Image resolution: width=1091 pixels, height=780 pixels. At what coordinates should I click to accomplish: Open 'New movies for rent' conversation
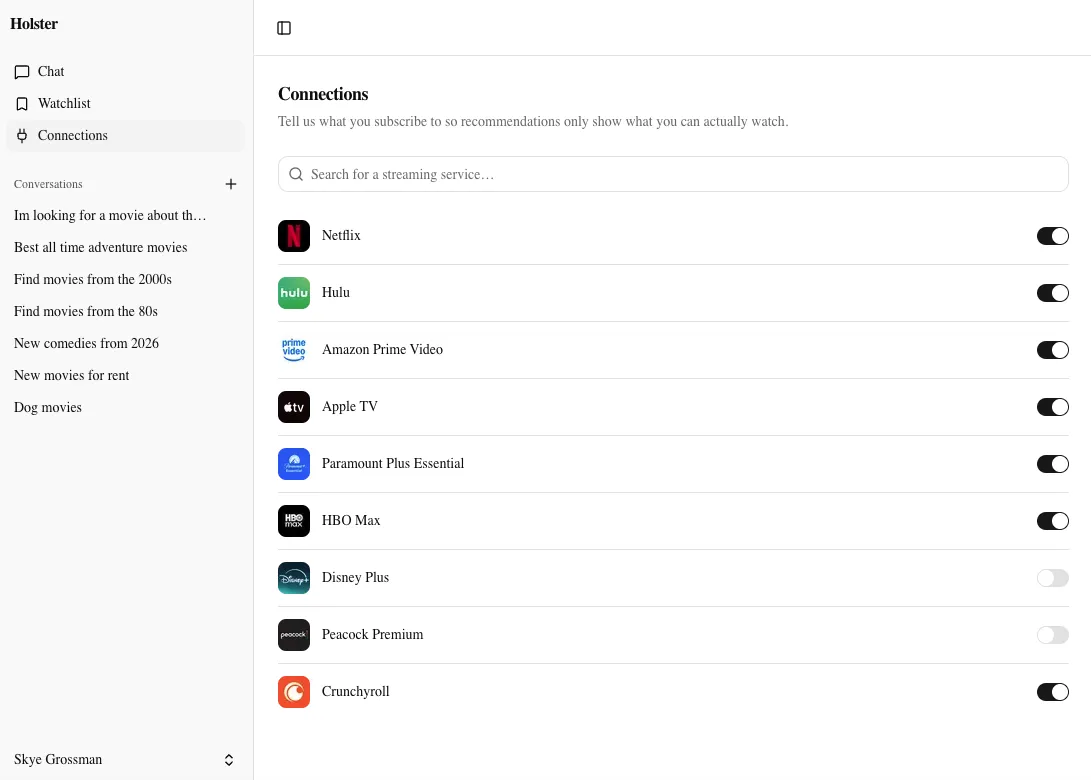pyautogui.click(x=125, y=376)
